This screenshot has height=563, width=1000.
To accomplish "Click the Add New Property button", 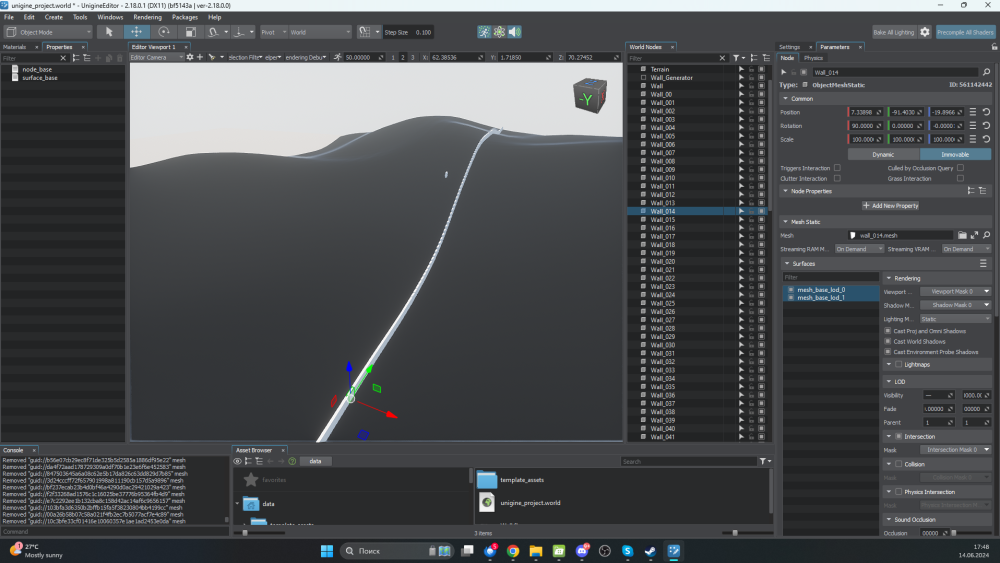I will pos(890,205).
